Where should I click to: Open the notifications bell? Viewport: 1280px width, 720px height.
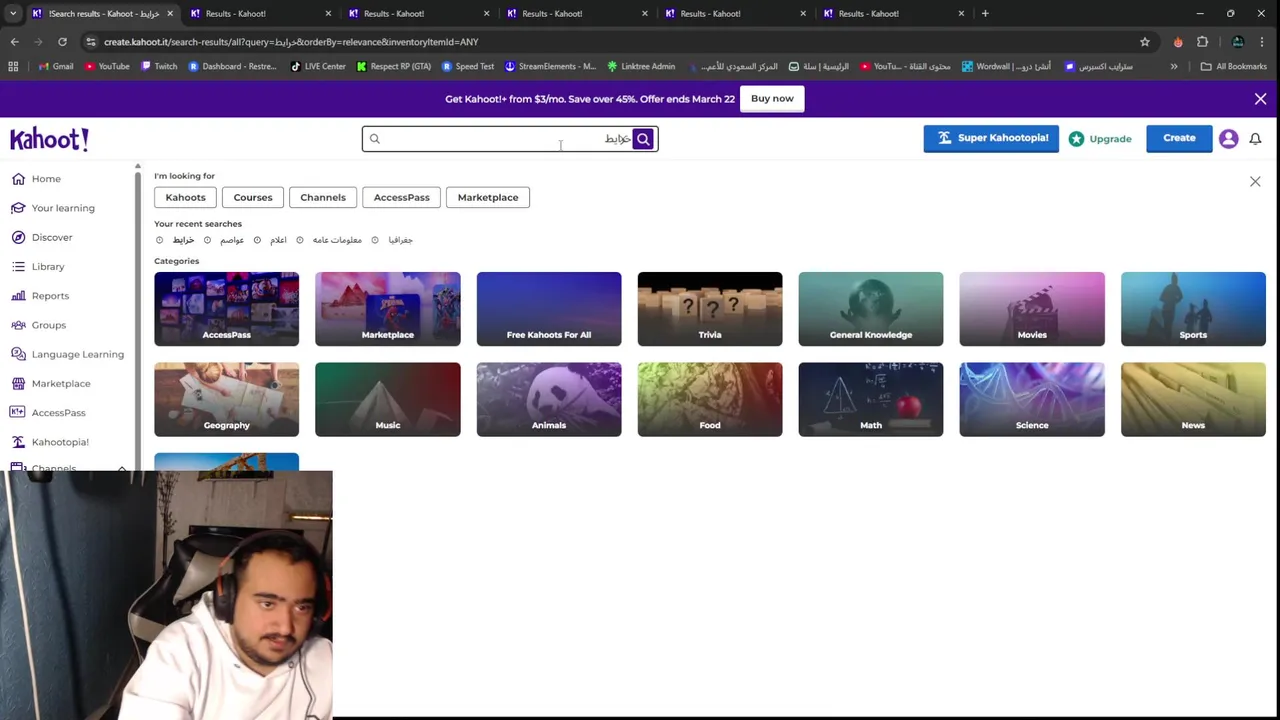coord(1255,139)
